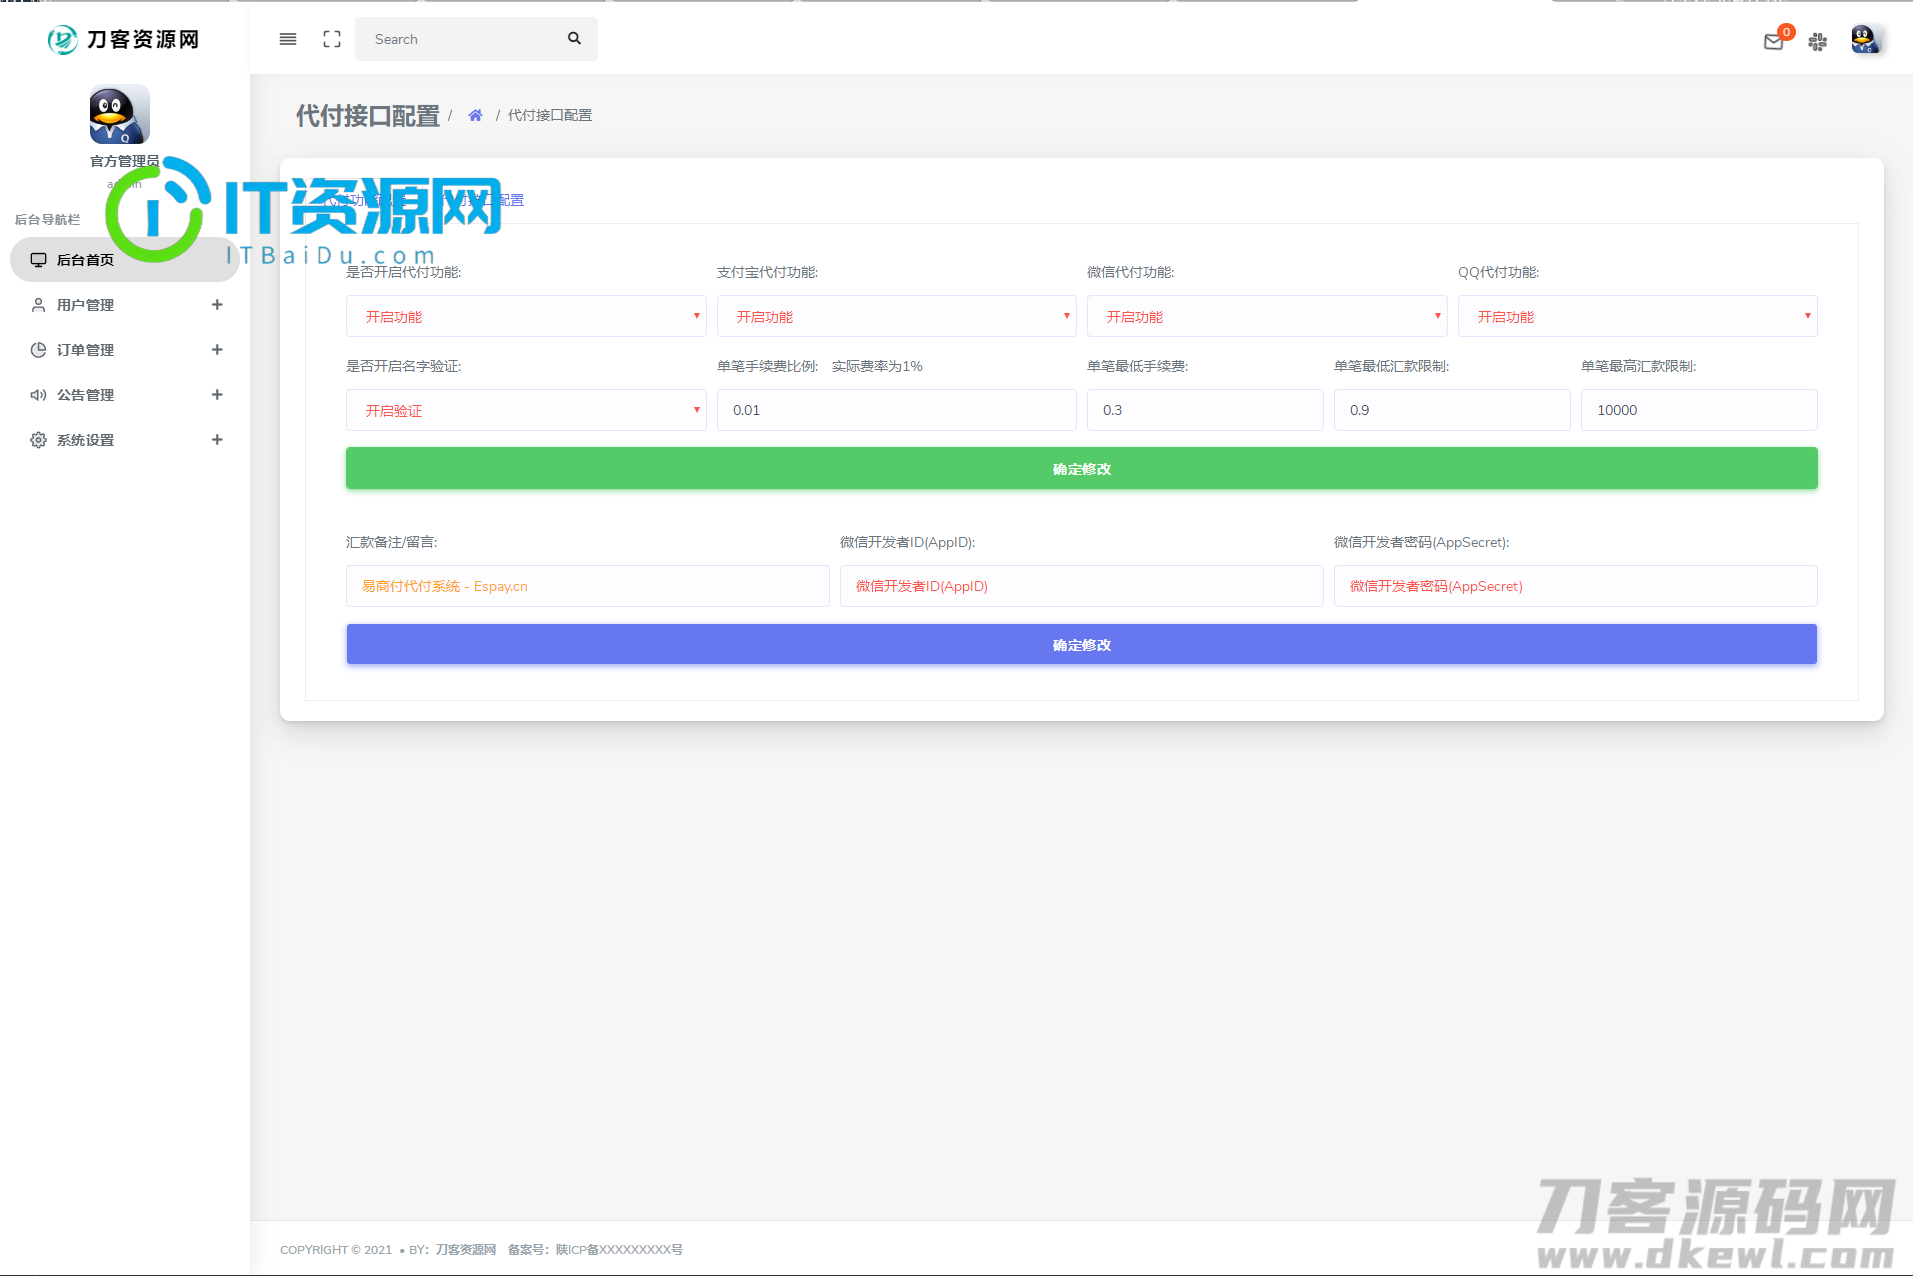
Task: Open the apps grid icon in header
Action: pyautogui.click(x=1818, y=41)
